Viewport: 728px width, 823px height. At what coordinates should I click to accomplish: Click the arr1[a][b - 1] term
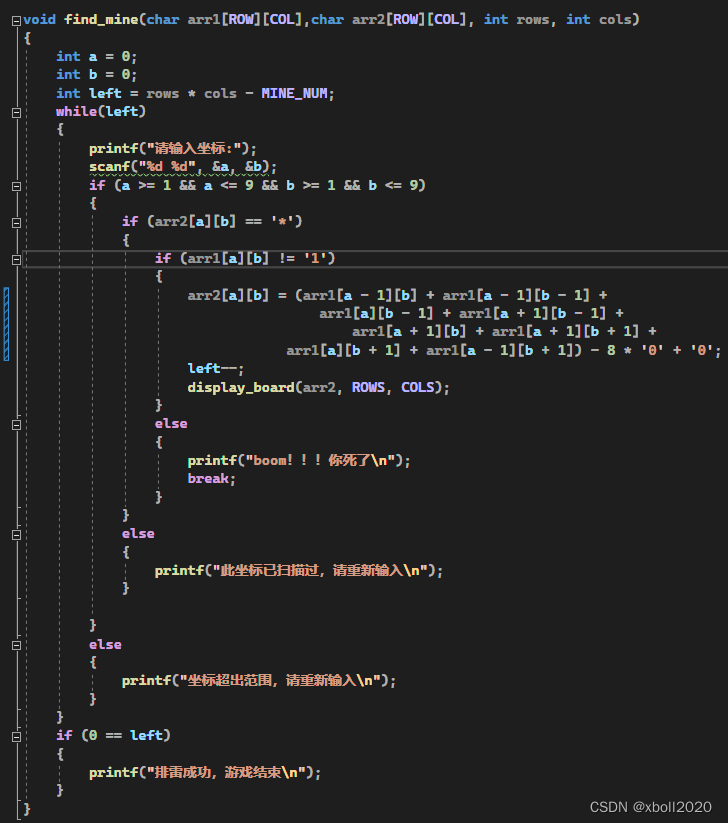(376, 313)
